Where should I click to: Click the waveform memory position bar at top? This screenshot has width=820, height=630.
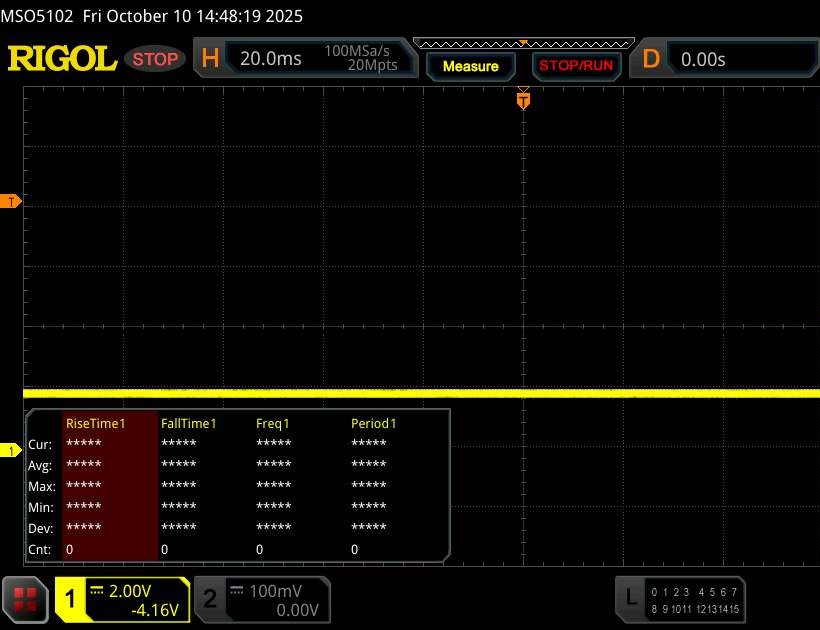point(522,43)
